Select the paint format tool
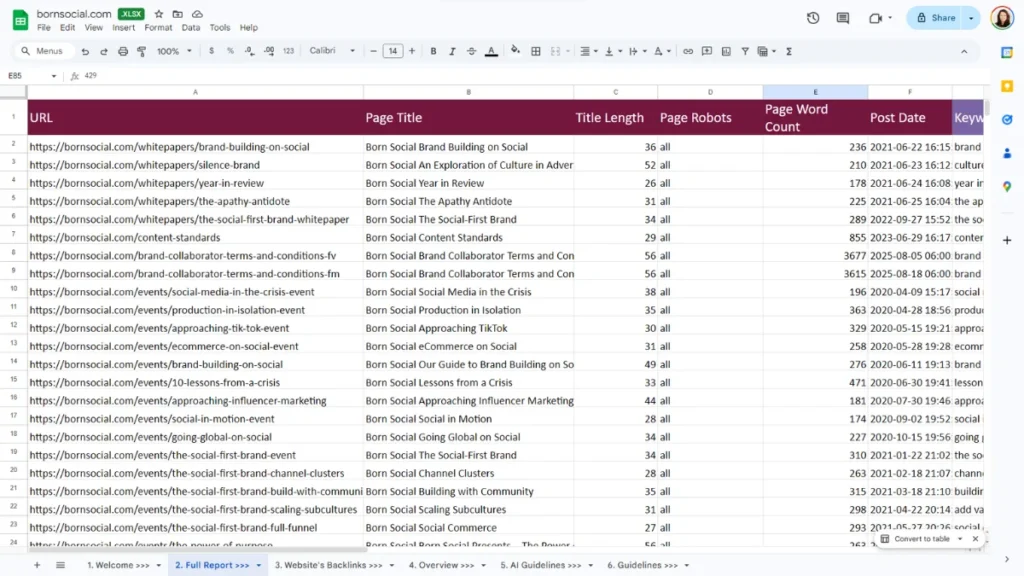The image size is (1024, 576). tap(141, 51)
